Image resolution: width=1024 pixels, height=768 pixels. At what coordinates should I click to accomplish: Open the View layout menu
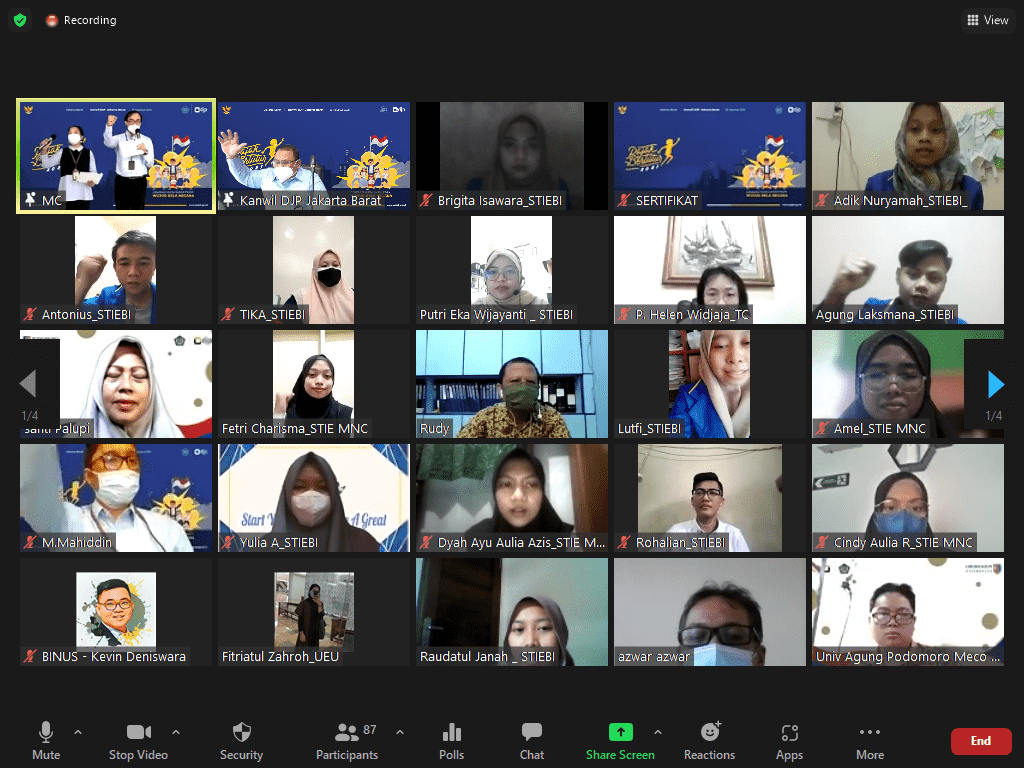pos(987,20)
